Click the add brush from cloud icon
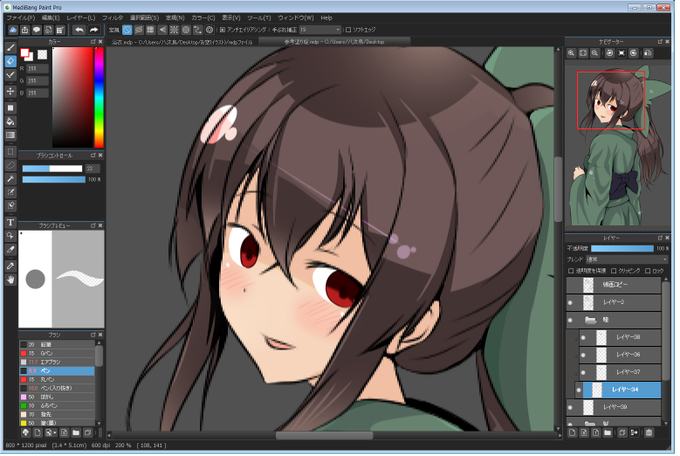 point(25,433)
